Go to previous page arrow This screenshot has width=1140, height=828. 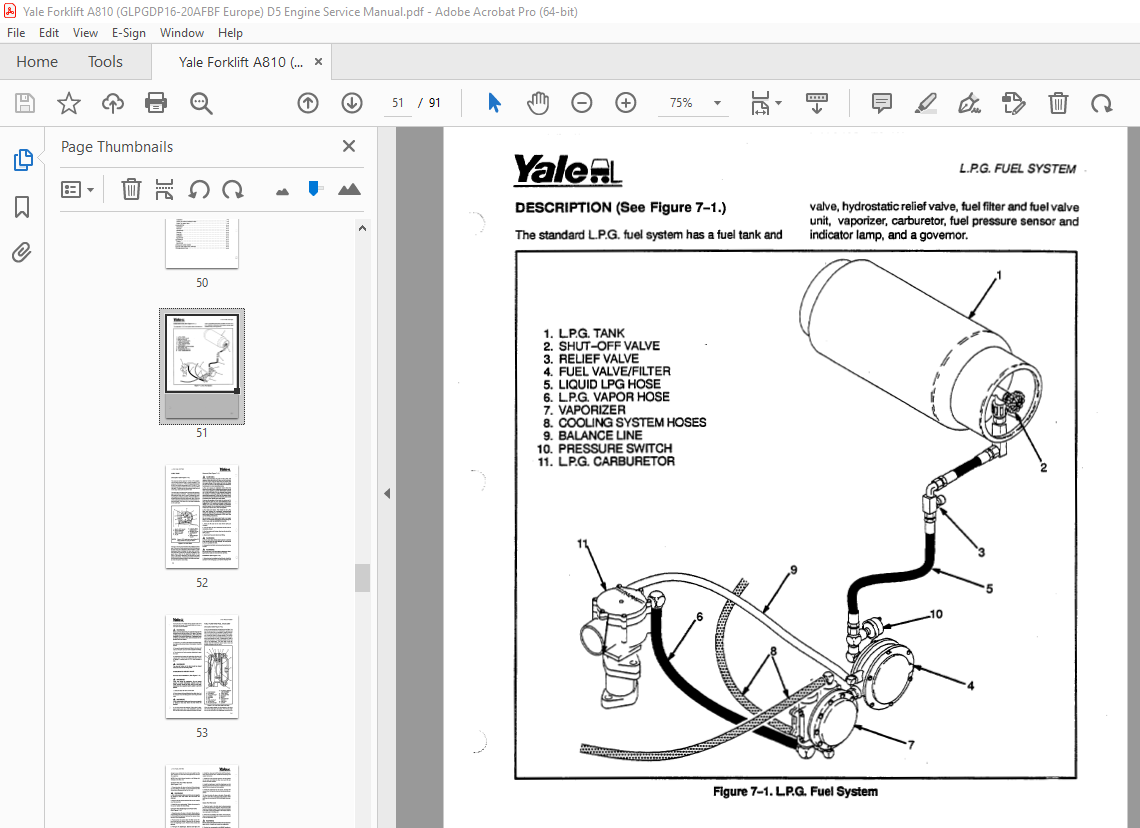308,103
